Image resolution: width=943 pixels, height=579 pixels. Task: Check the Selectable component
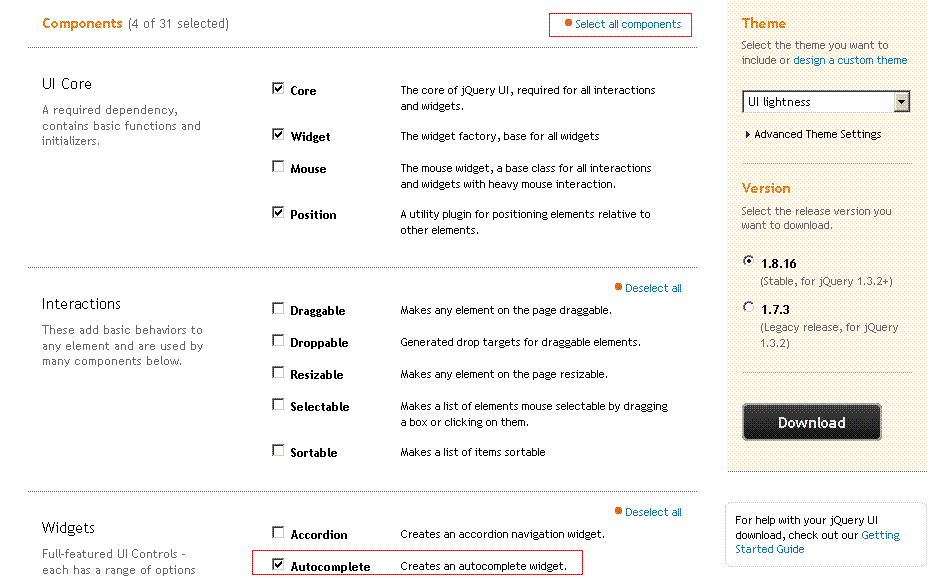[278, 403]
